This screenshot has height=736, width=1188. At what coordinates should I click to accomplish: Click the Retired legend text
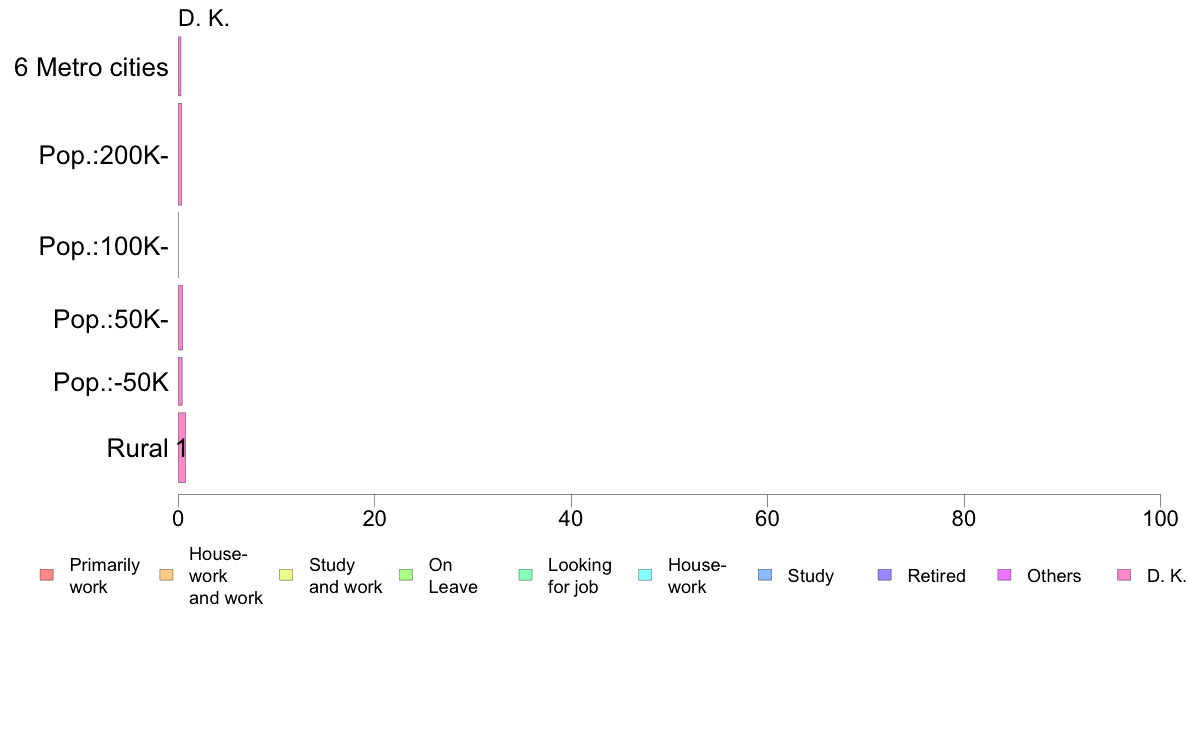(936, 576)
